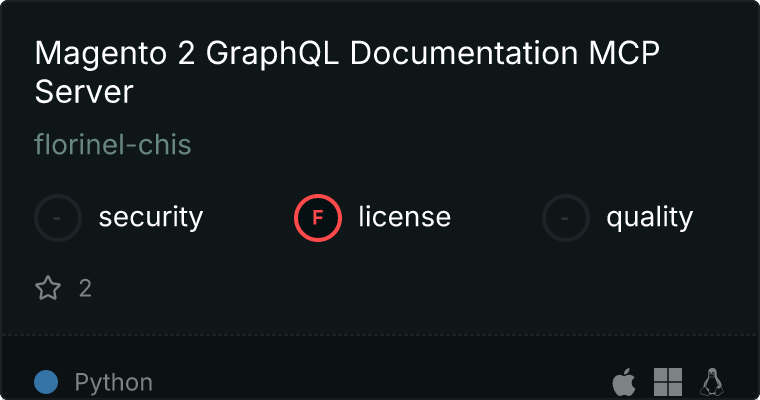This screenshot has height=400, width=760.
Task: Click the security score circle icon
Action: click(x=58, y=217)
